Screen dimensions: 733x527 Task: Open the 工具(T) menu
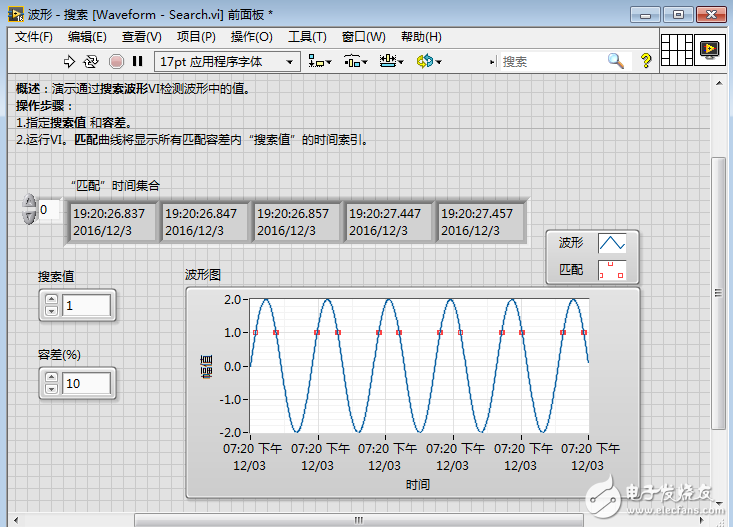(x=300, y=37)
